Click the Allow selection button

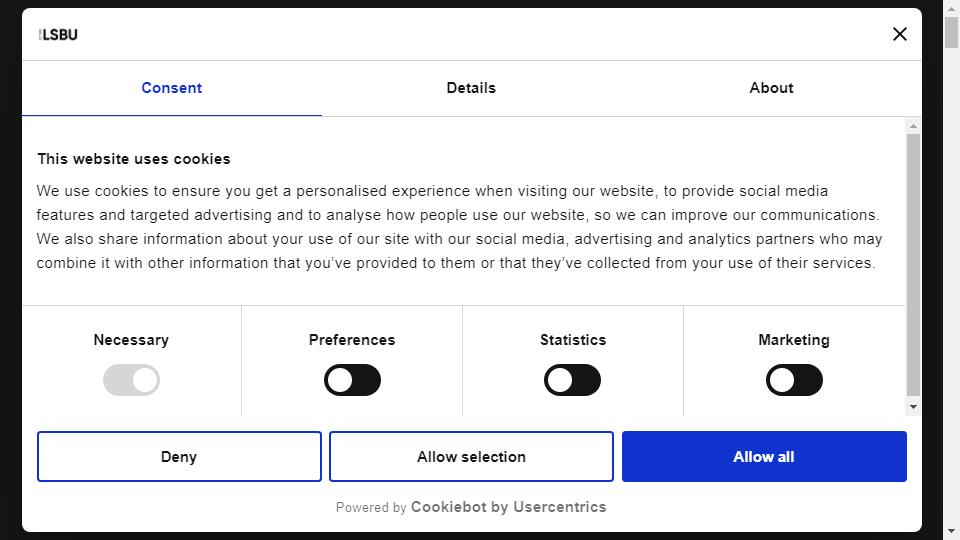click(x=471, y=457)
